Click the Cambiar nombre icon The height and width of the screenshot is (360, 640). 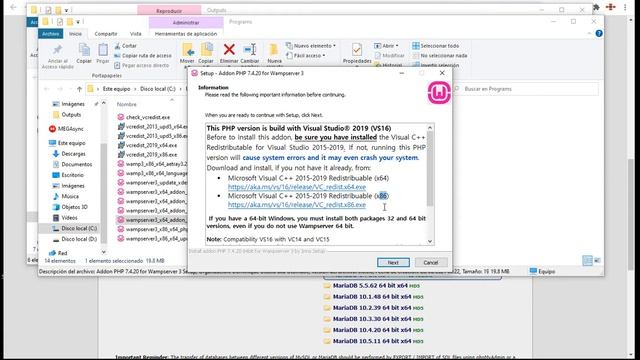click(x=250, y=50)
